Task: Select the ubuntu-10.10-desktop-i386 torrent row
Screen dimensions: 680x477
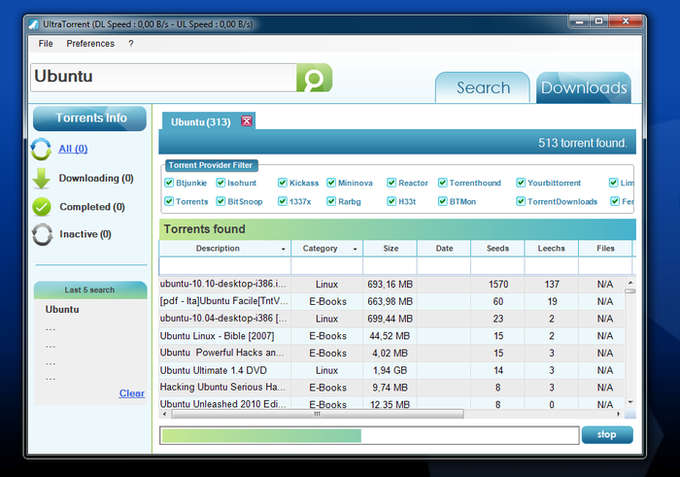Action: tap(392, 284)
